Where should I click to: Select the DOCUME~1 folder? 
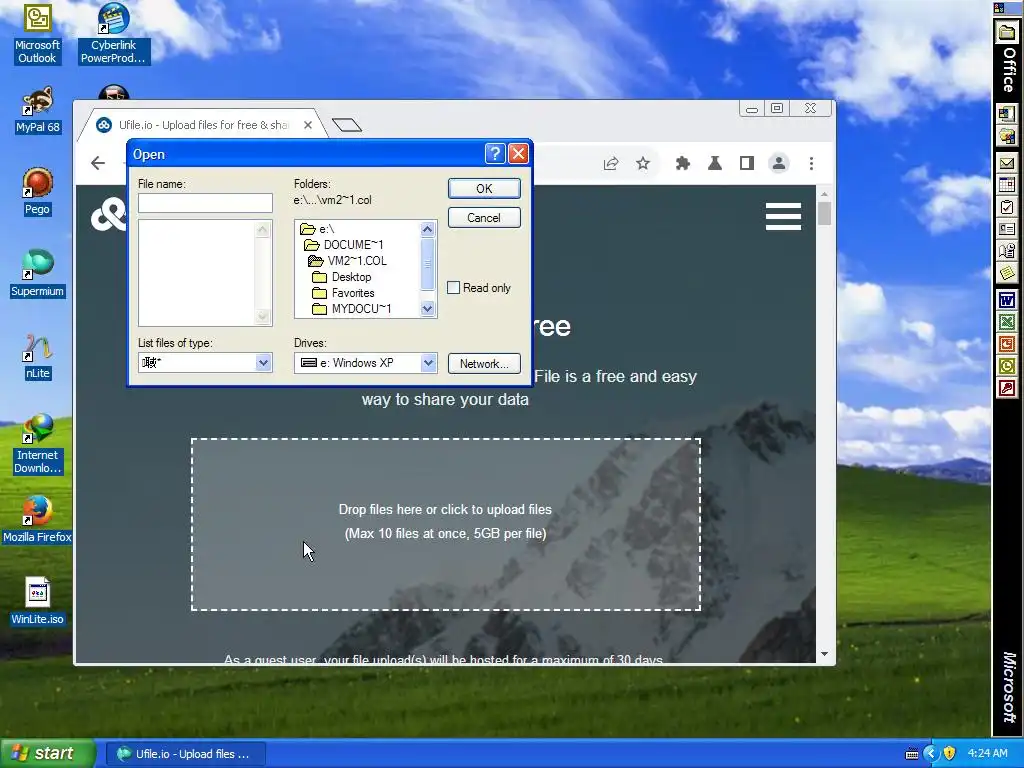point(344,245)
